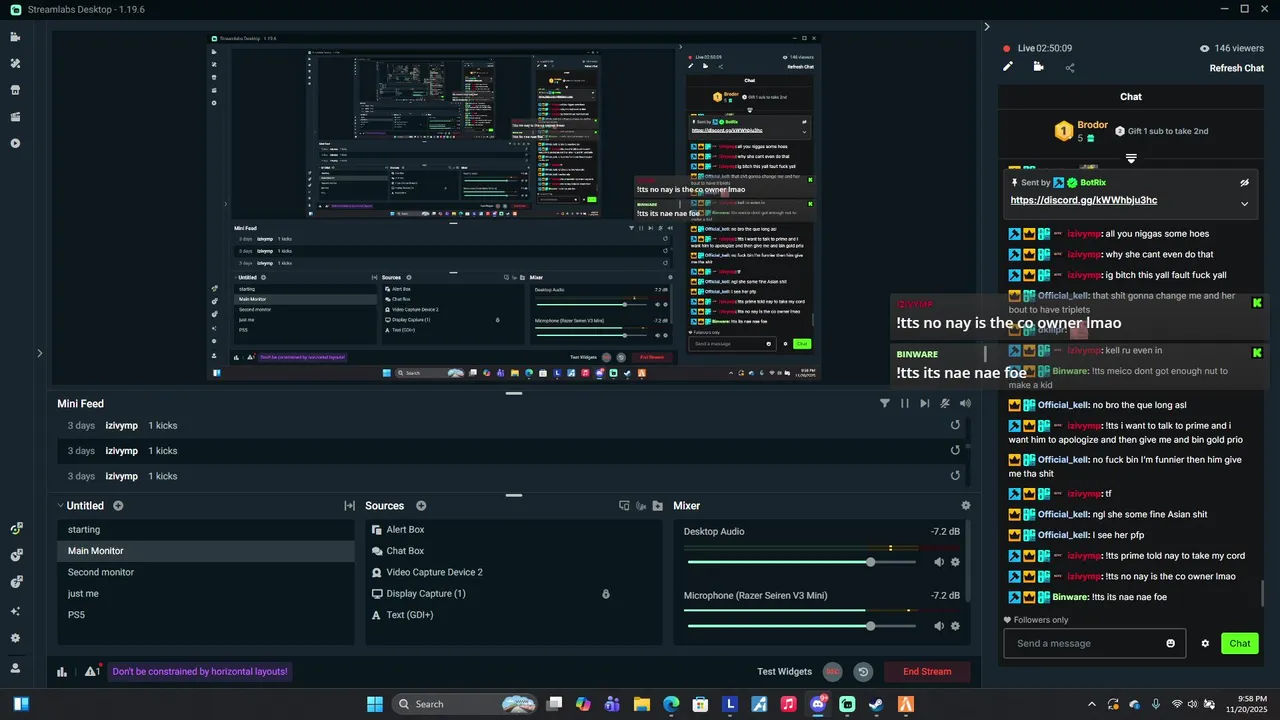This screenshot has height=720, width=1280.
Task: Toggle Mini Feed speaker volume icon
Action: pos(965,403)
